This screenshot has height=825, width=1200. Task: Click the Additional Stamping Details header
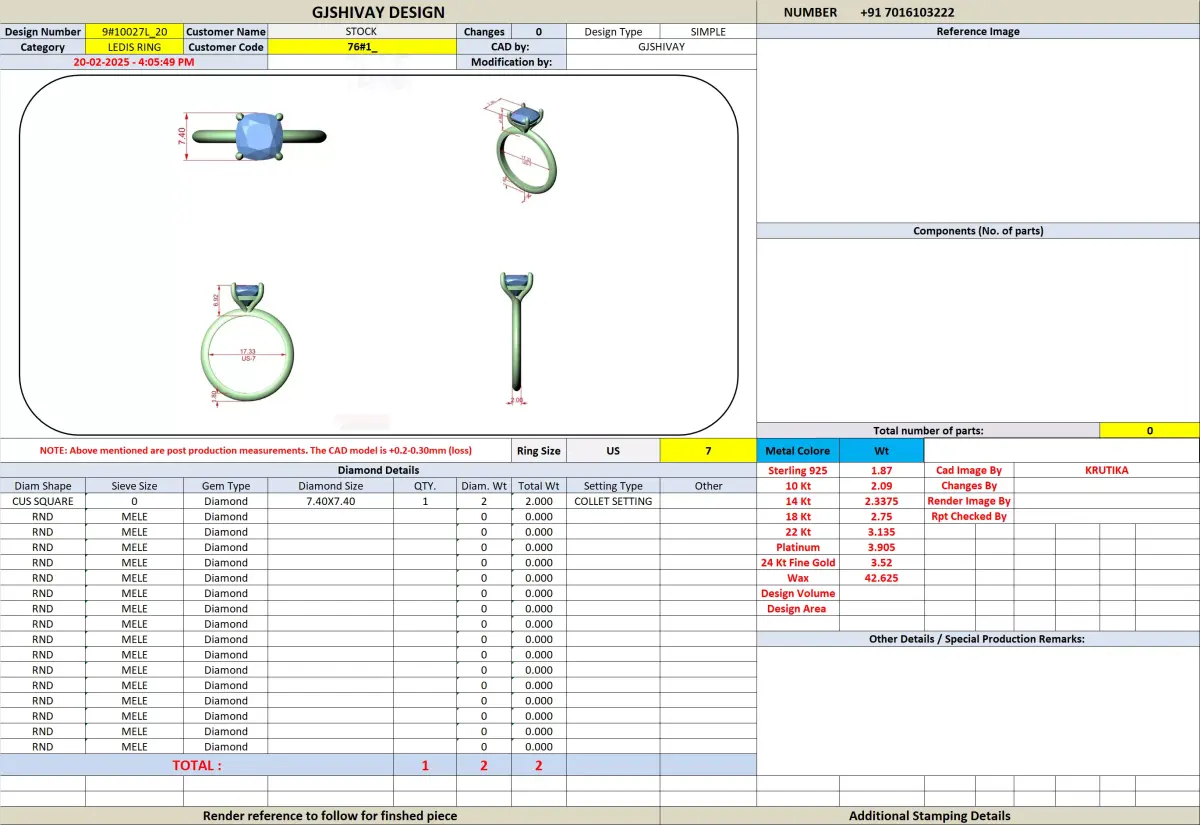[930, 816]
